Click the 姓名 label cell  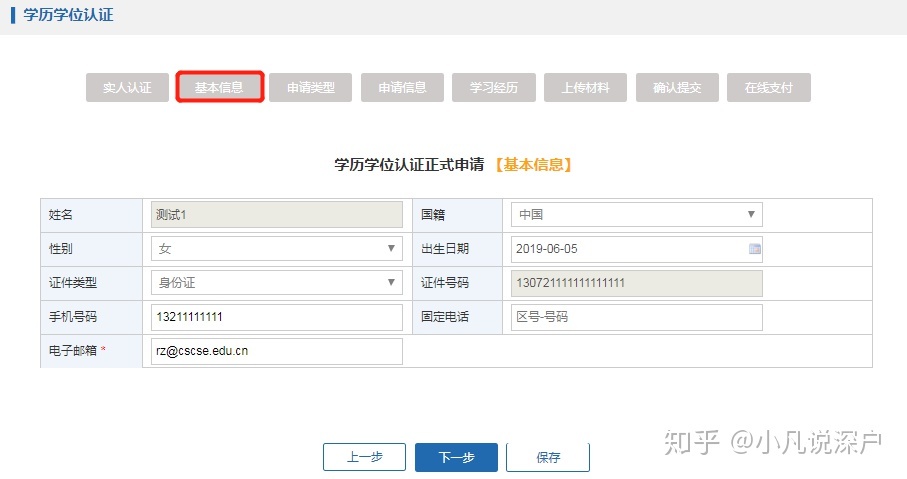tap(91, 215)
